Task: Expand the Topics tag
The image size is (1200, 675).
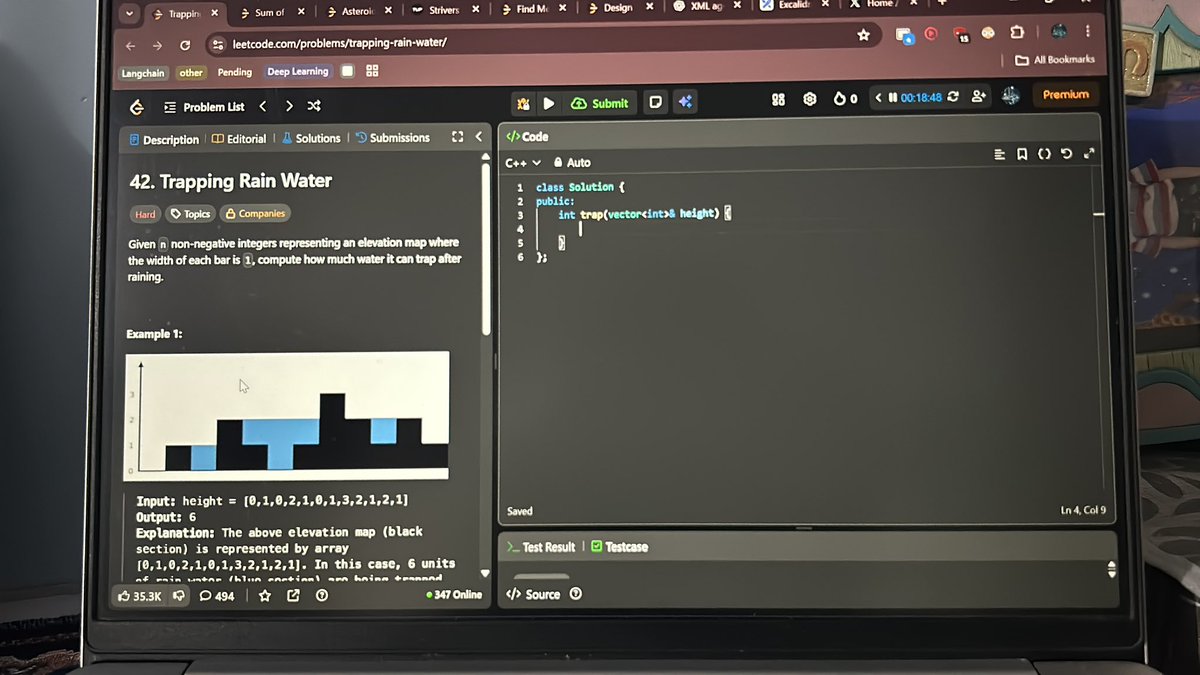Action: click(190, 214)
